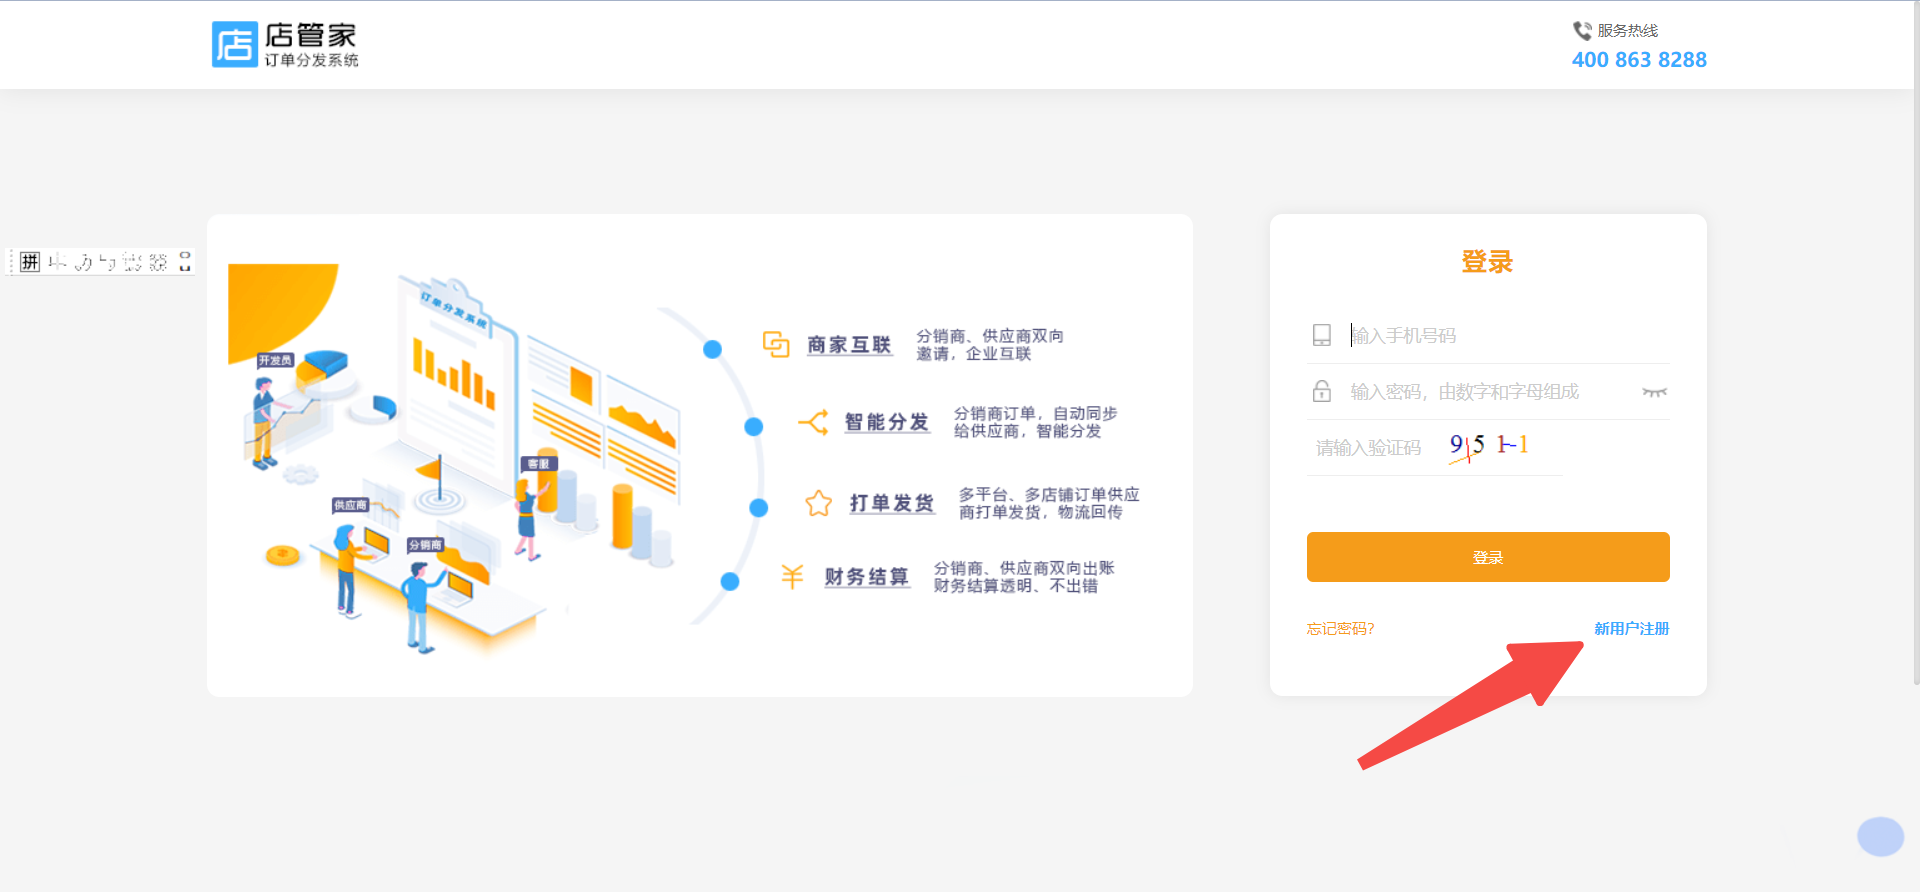Click the 拼 pinyin input mode icon
Screen dimensions: 1920x892
click(x=30, y=262)
